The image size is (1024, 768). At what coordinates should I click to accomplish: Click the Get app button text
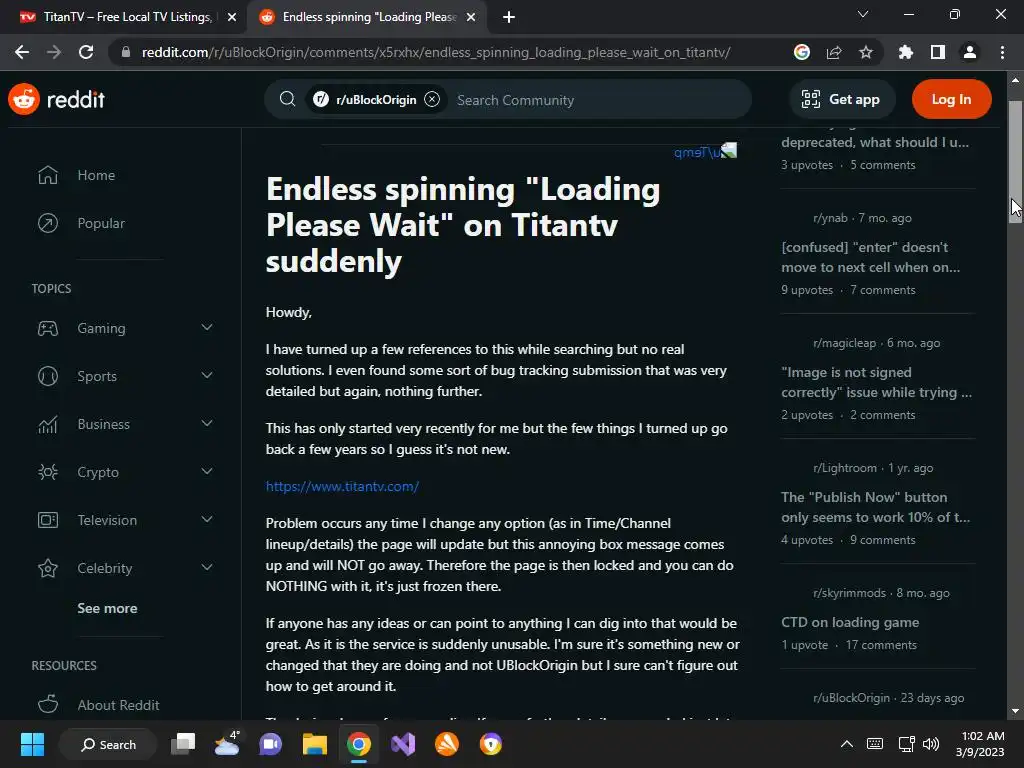[x=854, y=99]
